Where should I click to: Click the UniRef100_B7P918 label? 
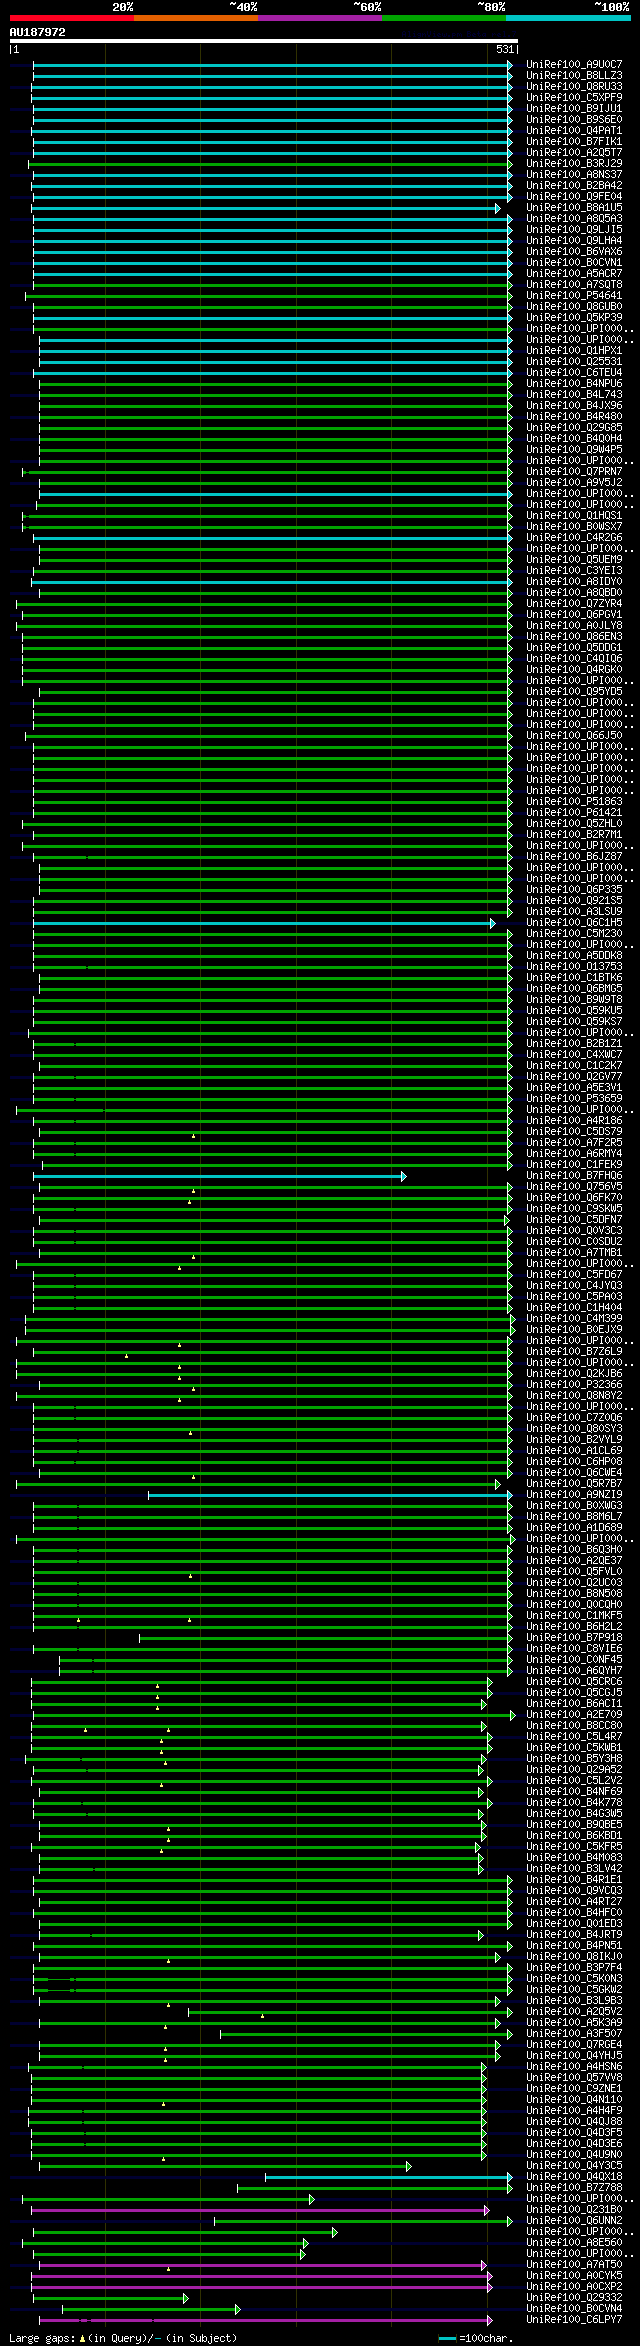tap(574, 1638)
